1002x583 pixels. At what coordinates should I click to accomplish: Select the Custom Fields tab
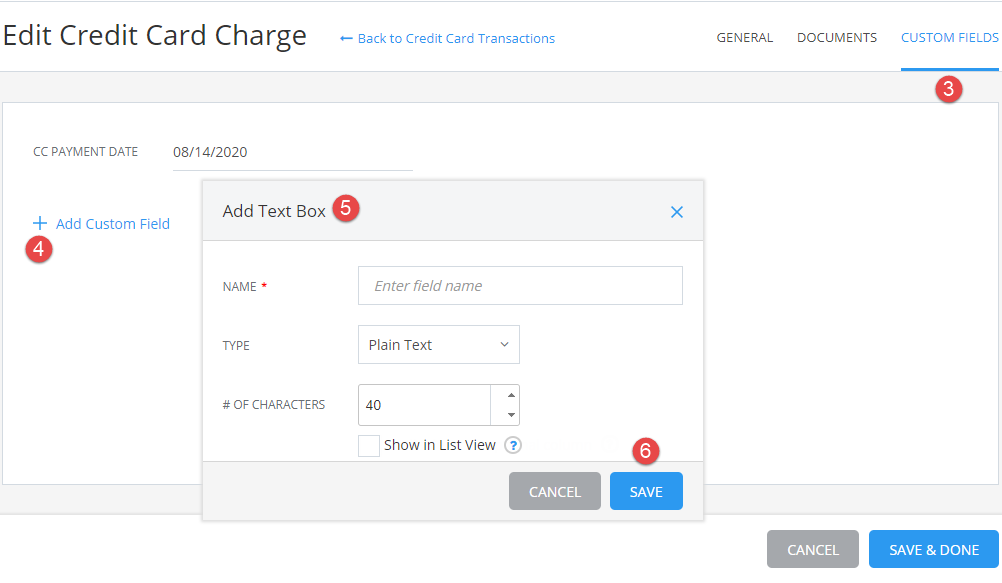point(948,37)
